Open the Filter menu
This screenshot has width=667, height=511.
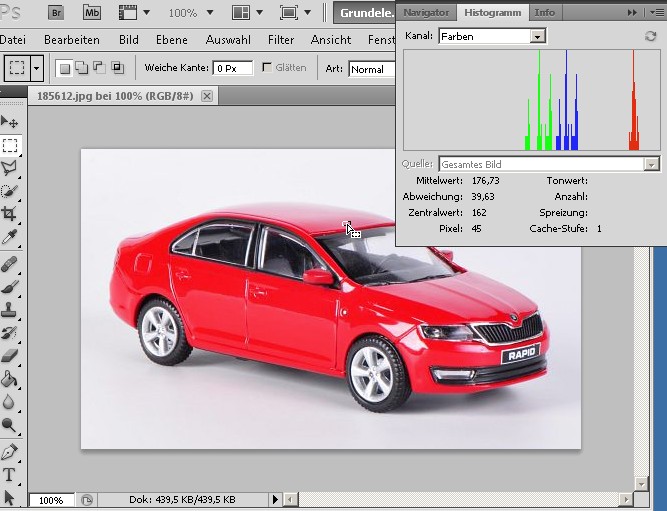[281, 40]
